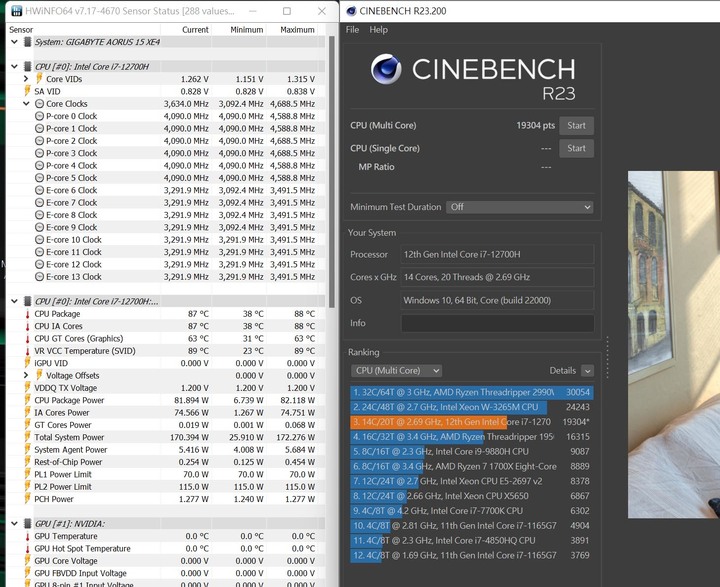The image size is (720, 587).
Task: Click the chip icon next to GPU [#1]: NVIDIA
Action: 27,523
